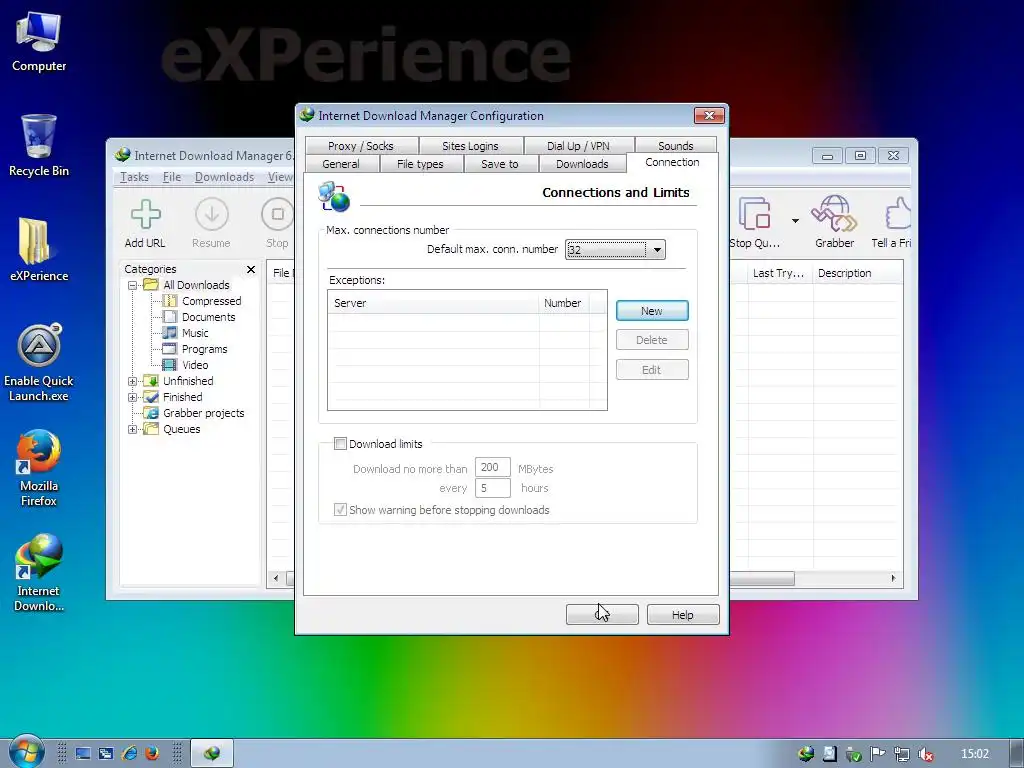Viewport: 1024px width, 768px height.
Task: Expand the Queues tree node
Action: click(132, 429)
